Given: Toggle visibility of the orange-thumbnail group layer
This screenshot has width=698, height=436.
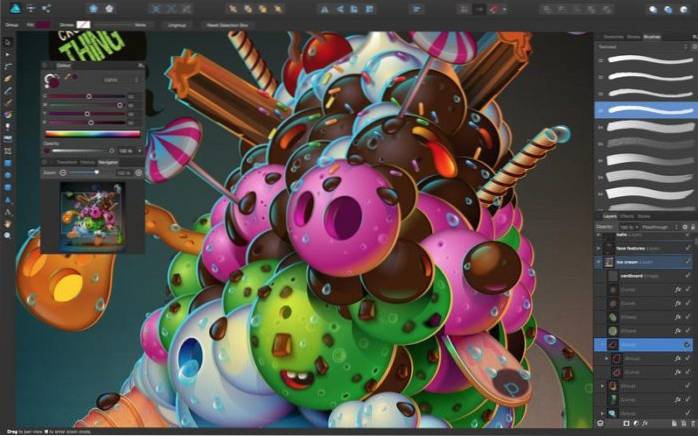Looking at the screenshot, I should click(688, 386).
